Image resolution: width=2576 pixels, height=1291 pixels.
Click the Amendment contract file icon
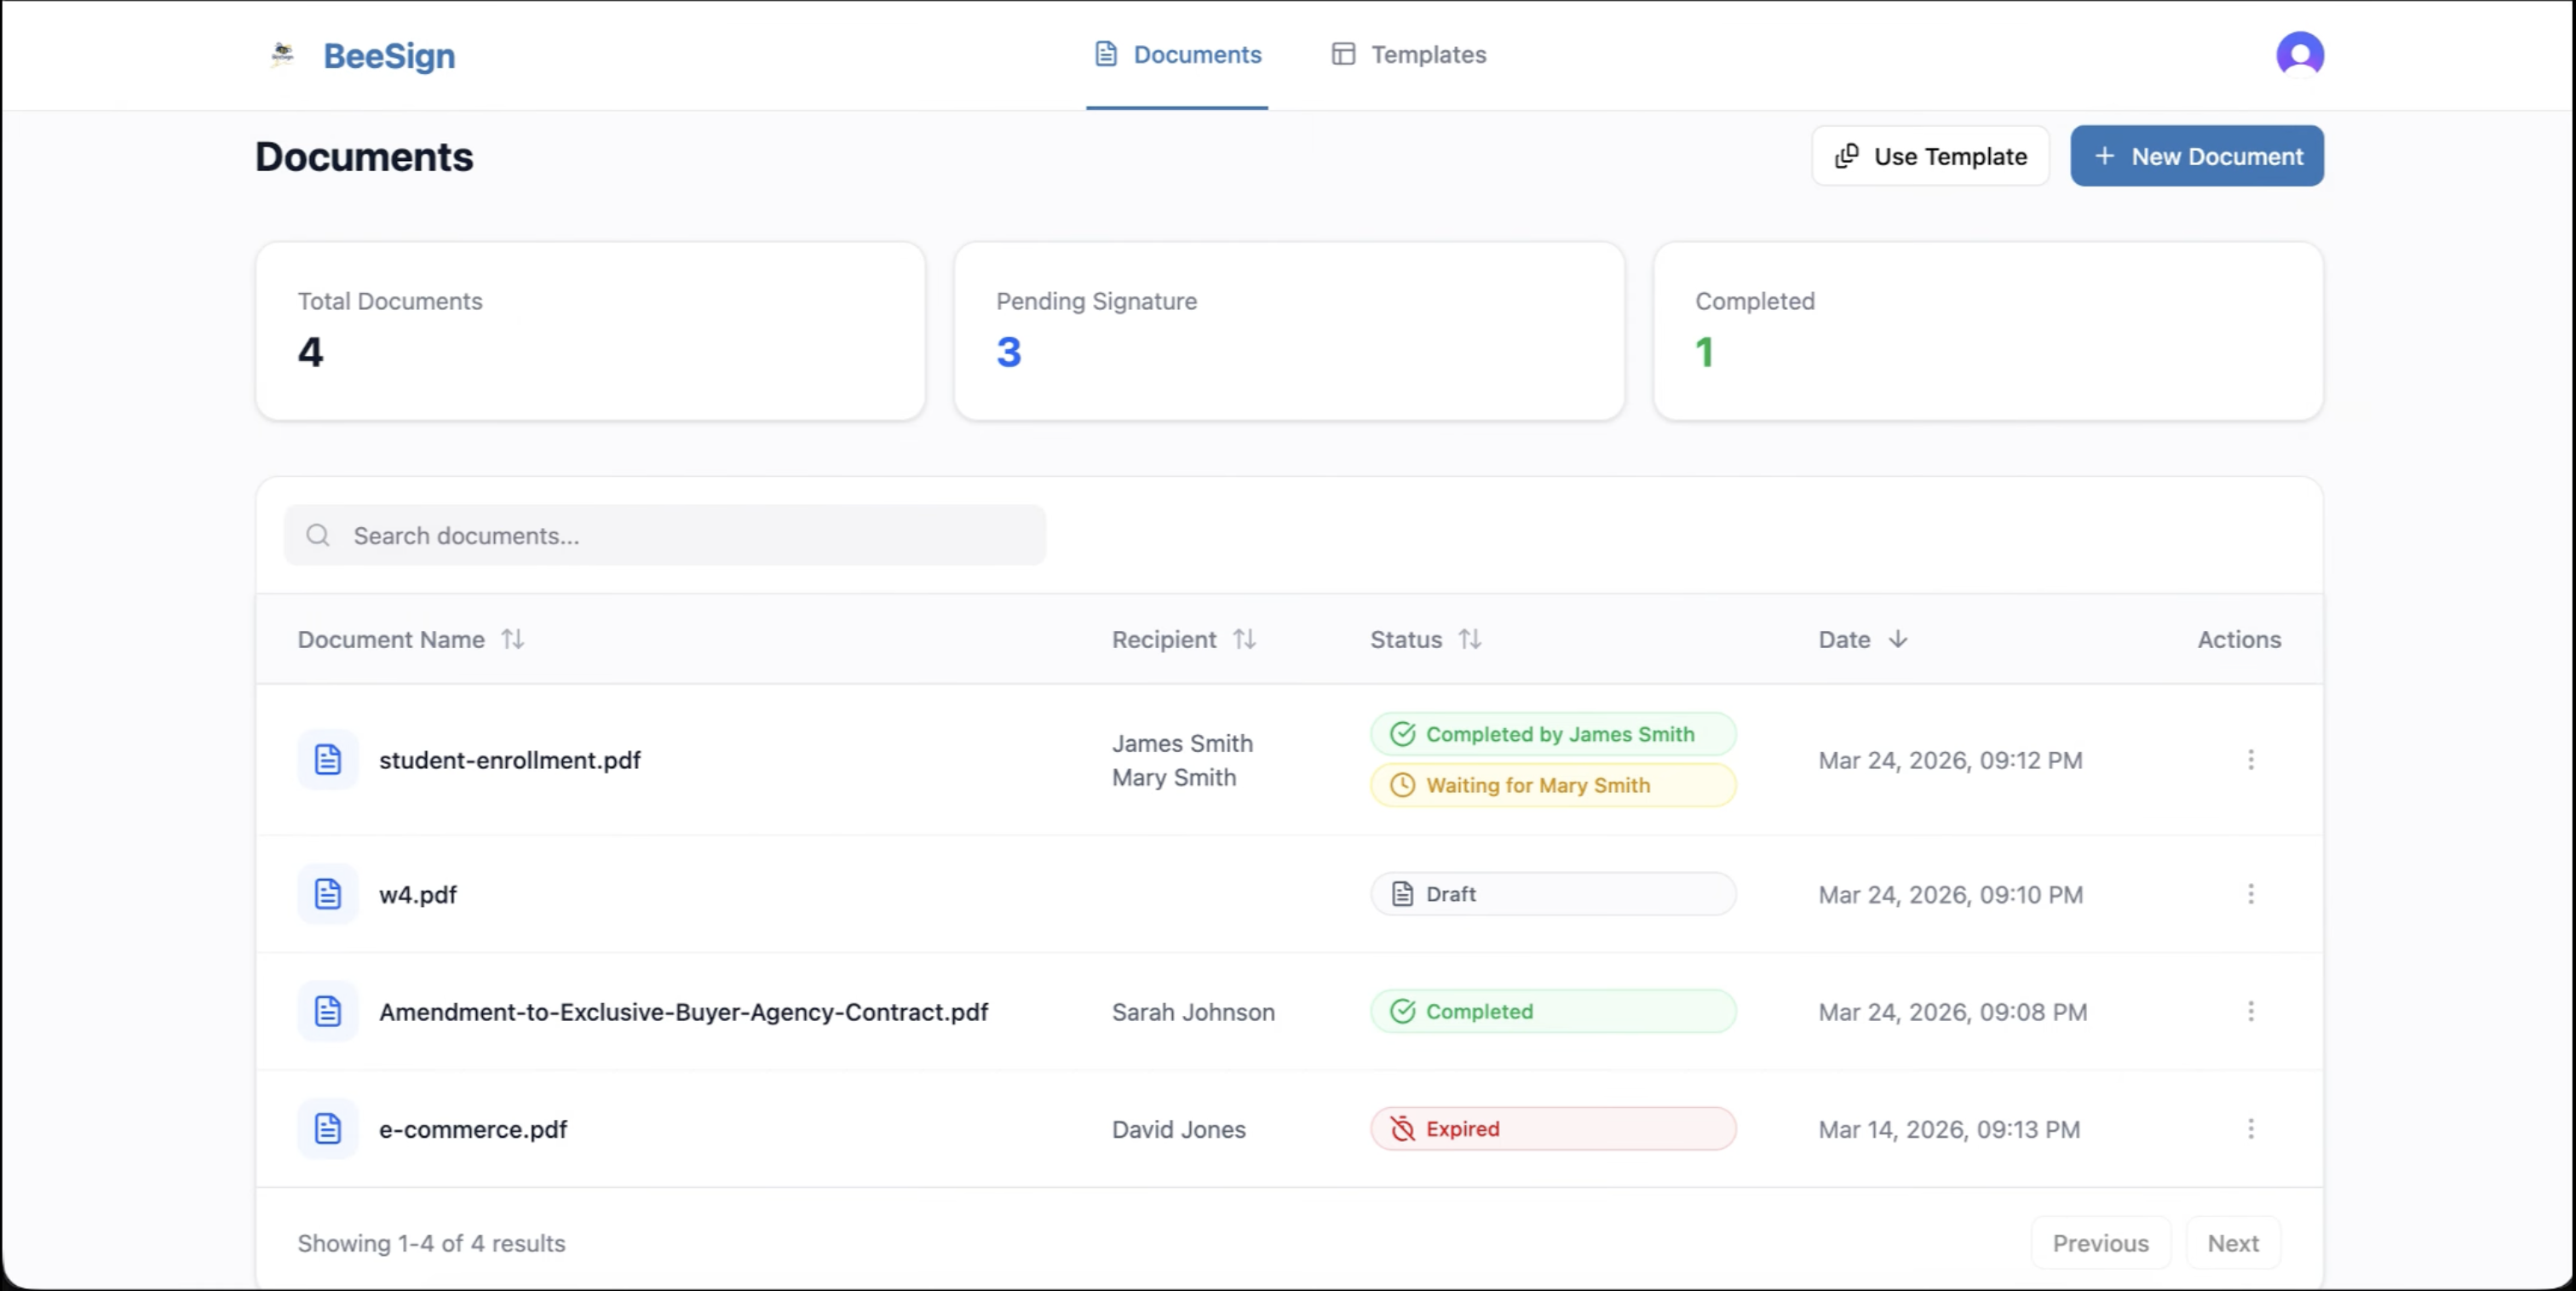pyautogui.click(x=328, y=1012)
